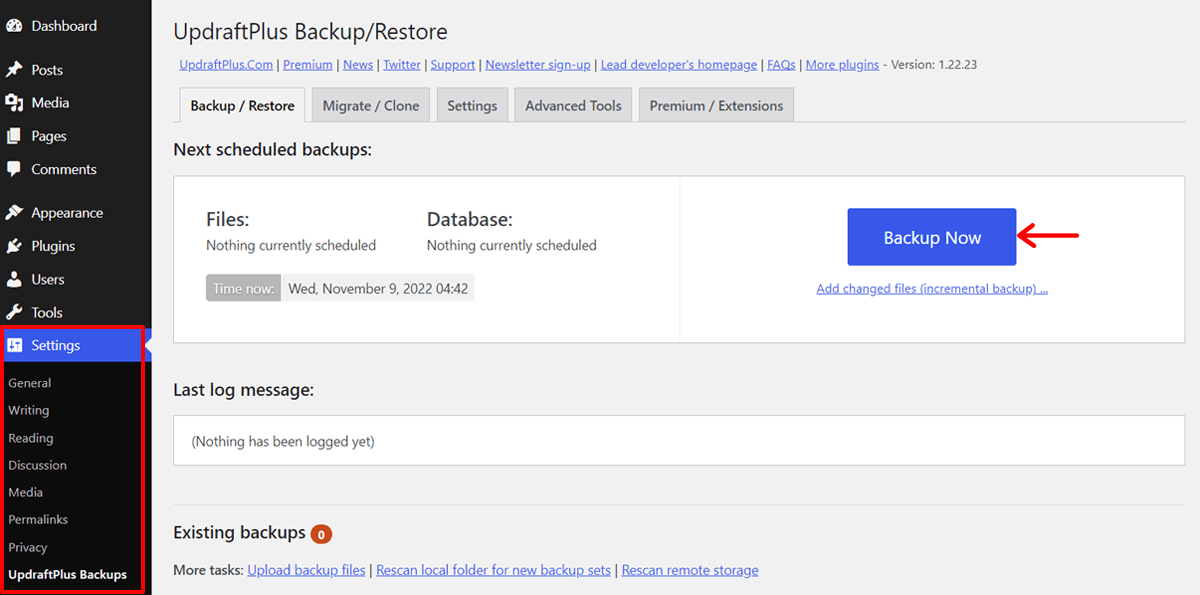Click the Comments speech bubble icon

tap(14, 169)
